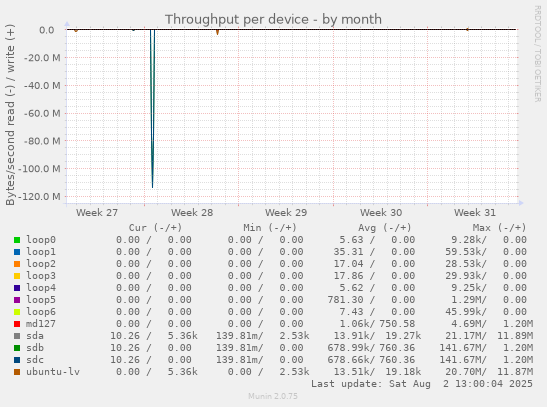This screenshot has height=407, width=547.
Task: Click the 'loop3' device name
Action: point(41,276)
